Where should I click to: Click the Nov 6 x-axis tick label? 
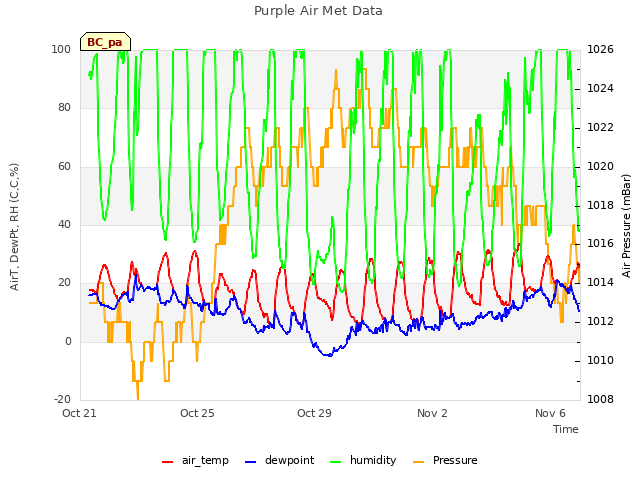(x=550, y=413)
